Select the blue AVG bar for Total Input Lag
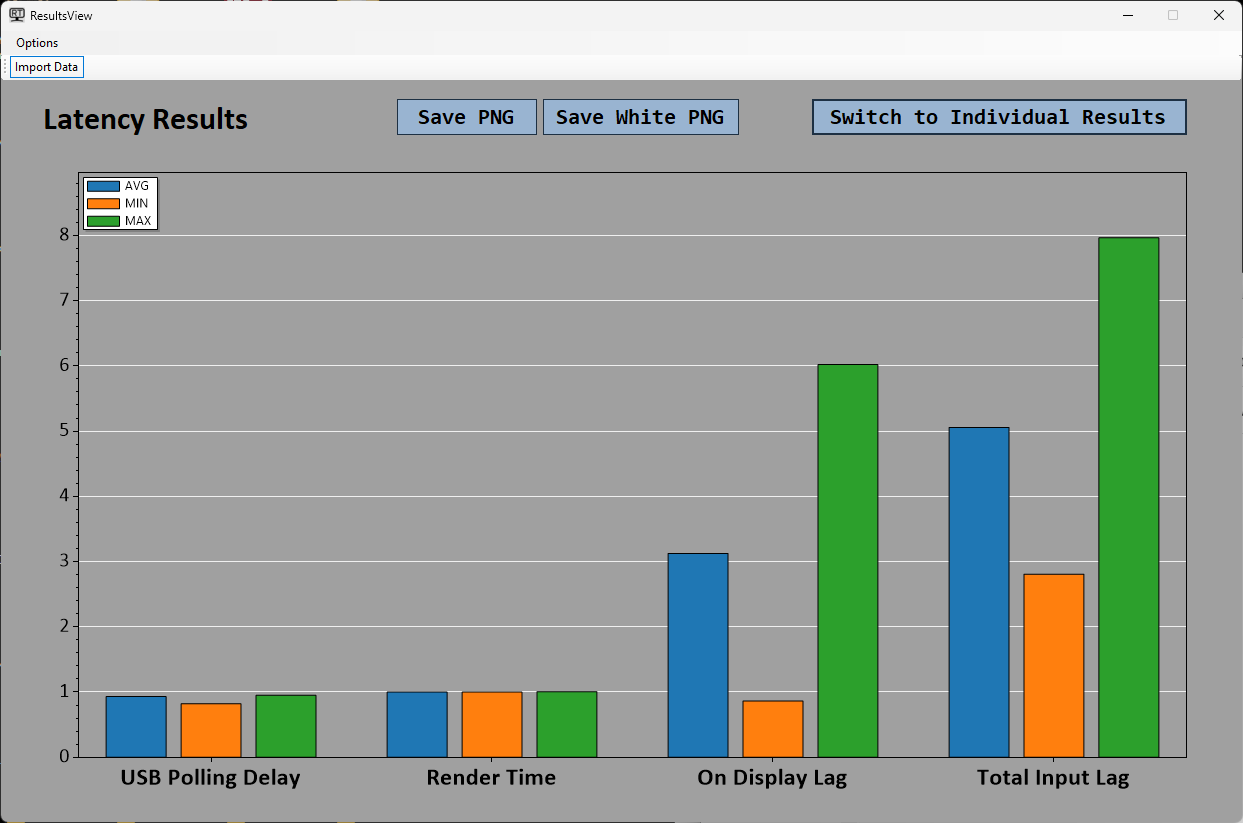The width and height of the screenshot is (1243, 823). click(978, 592)
